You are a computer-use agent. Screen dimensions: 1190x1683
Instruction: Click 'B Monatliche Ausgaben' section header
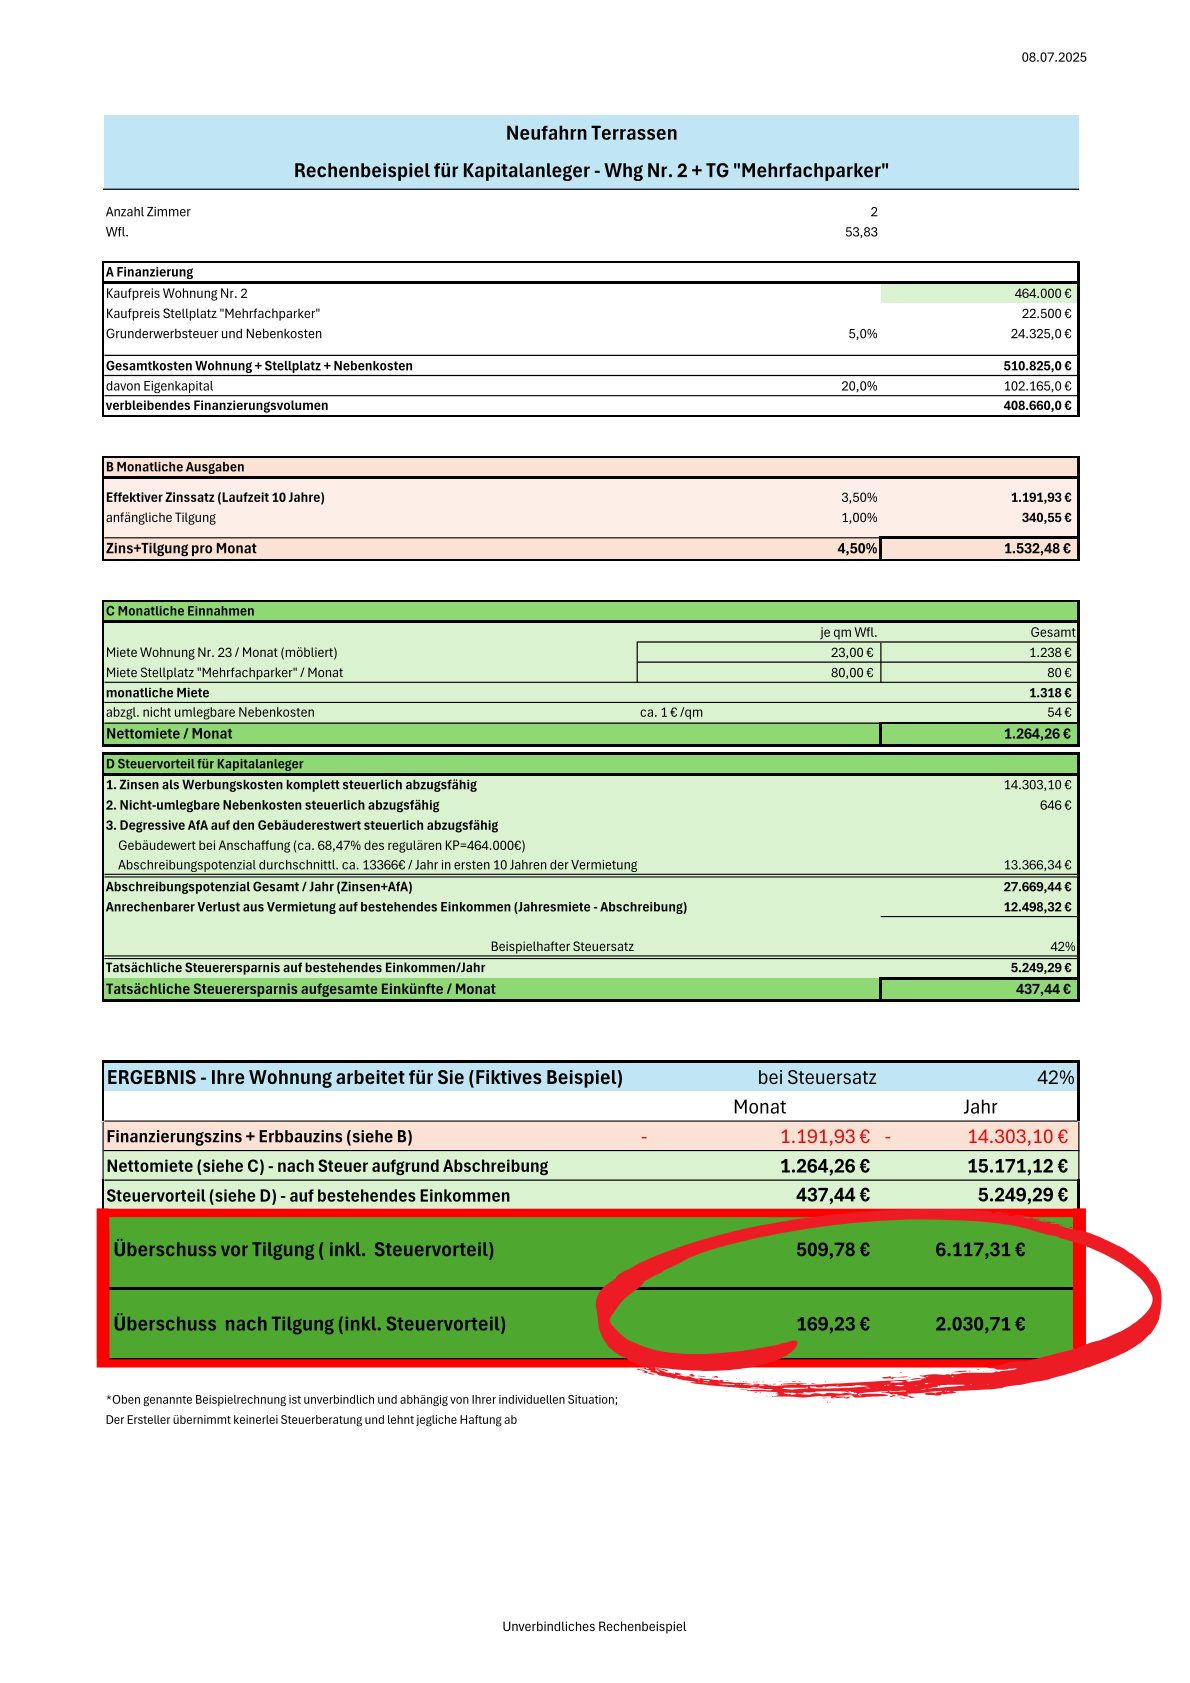coord(175,467)
